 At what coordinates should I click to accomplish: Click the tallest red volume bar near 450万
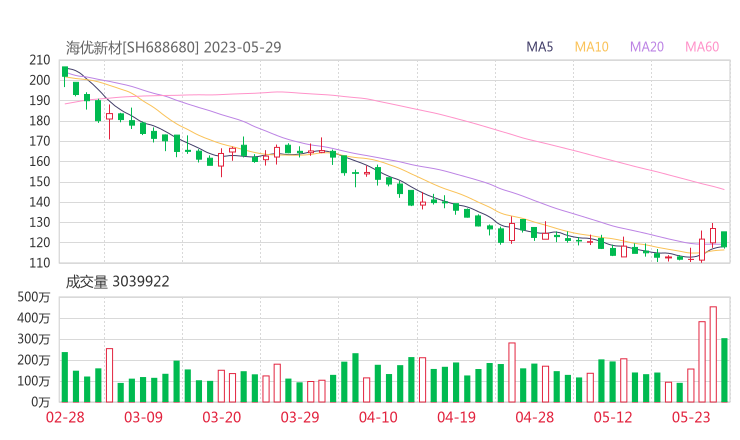(713, 355)
